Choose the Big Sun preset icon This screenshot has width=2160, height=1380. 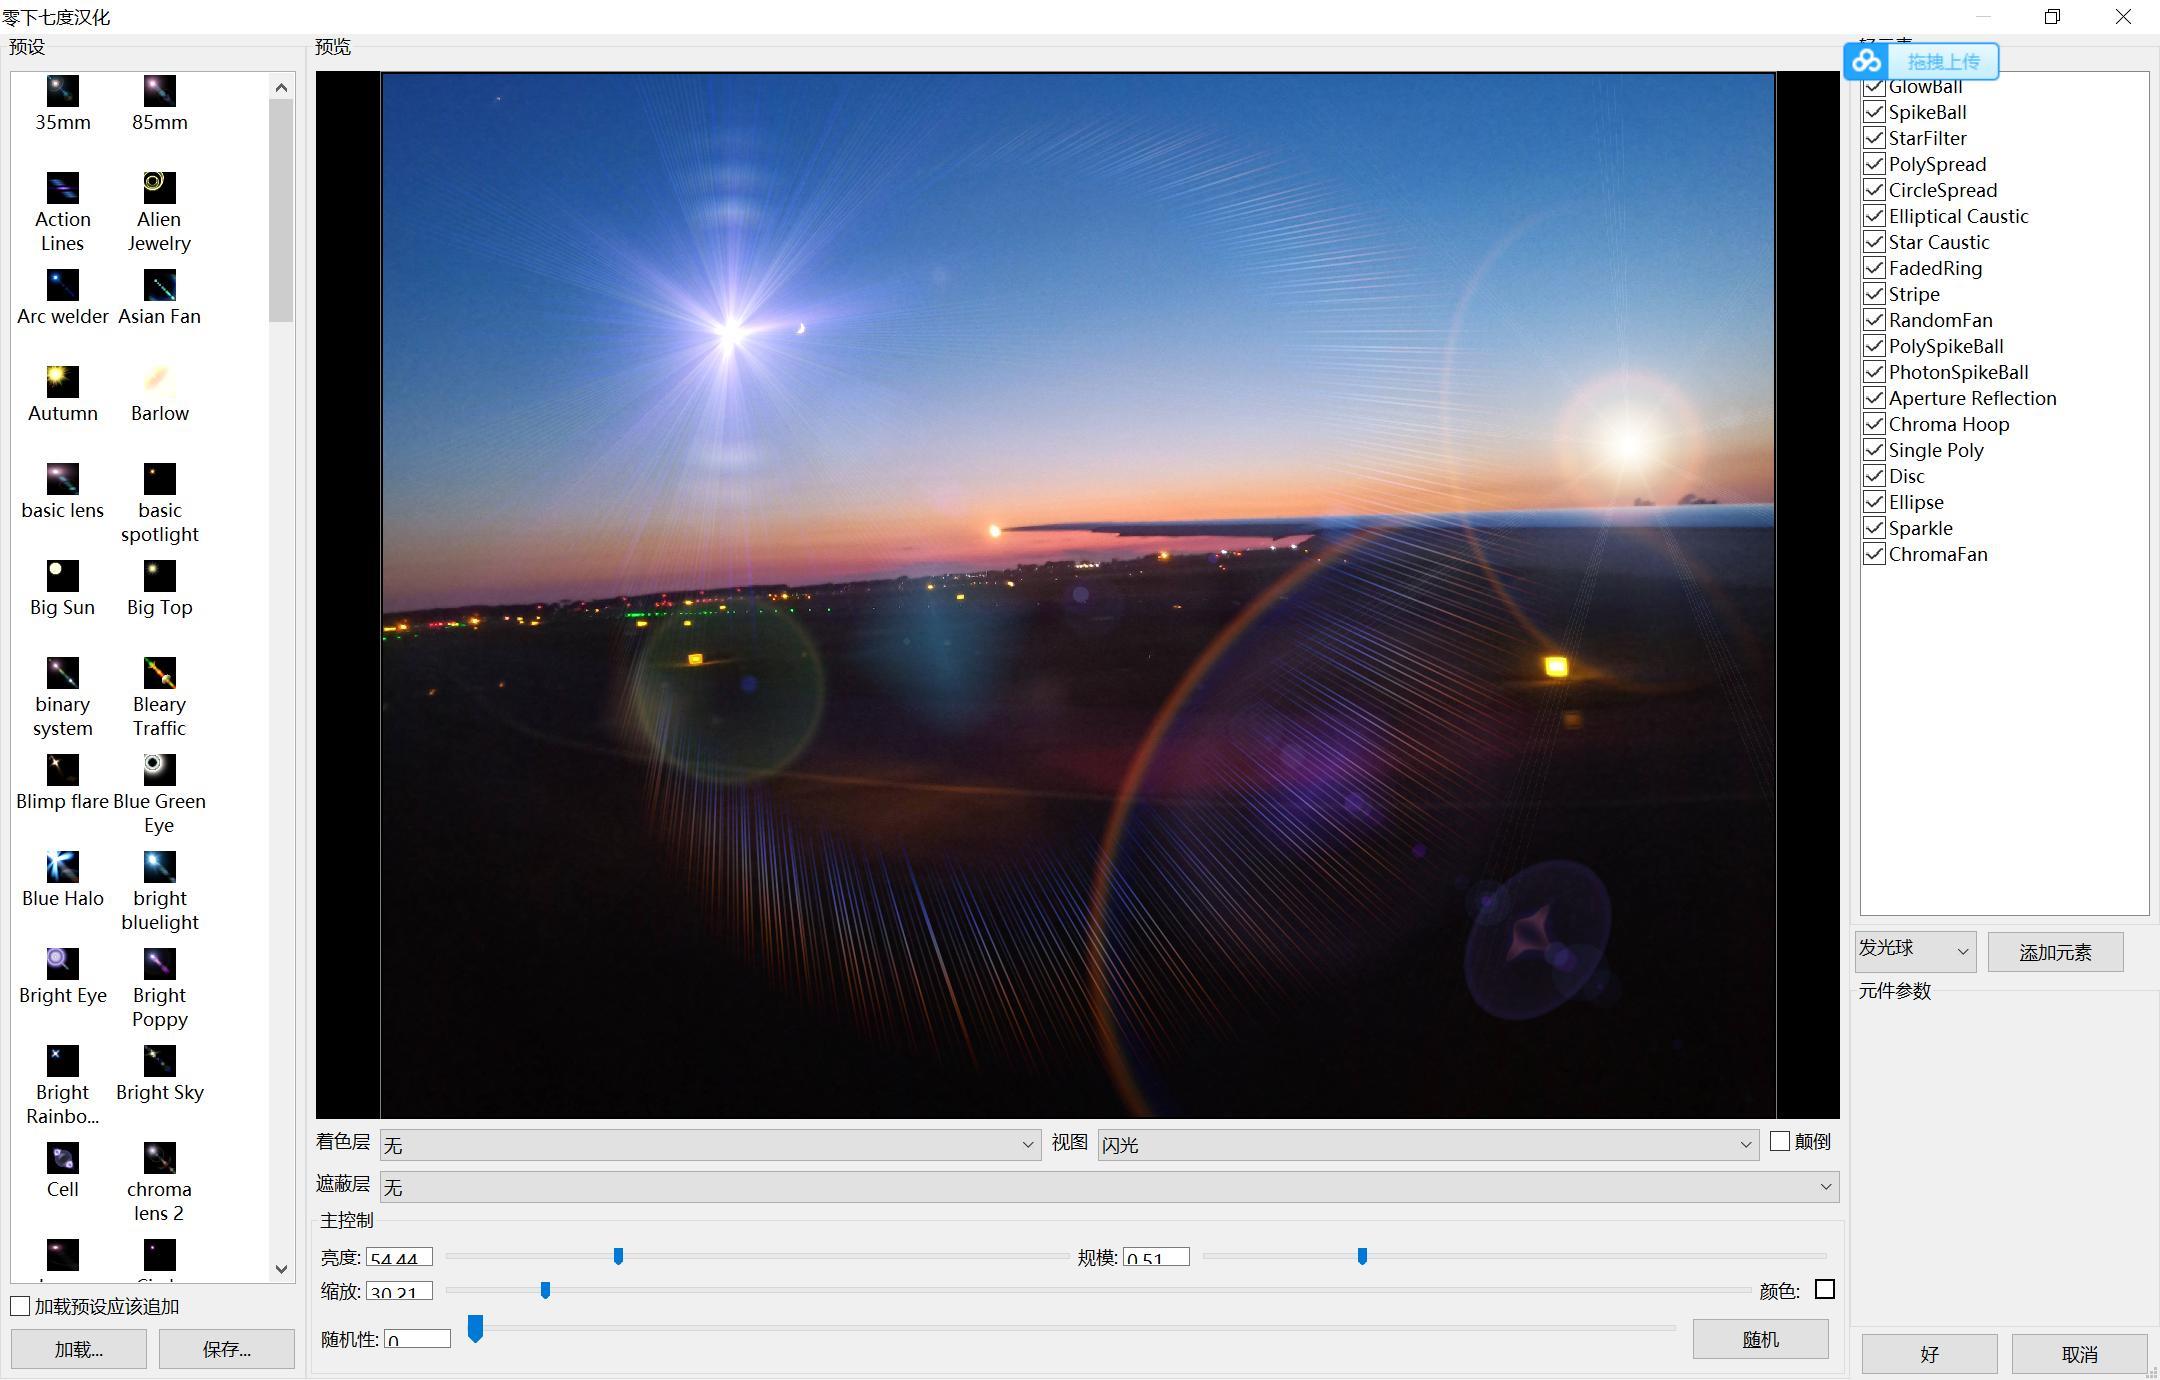(x=62, y=576)
